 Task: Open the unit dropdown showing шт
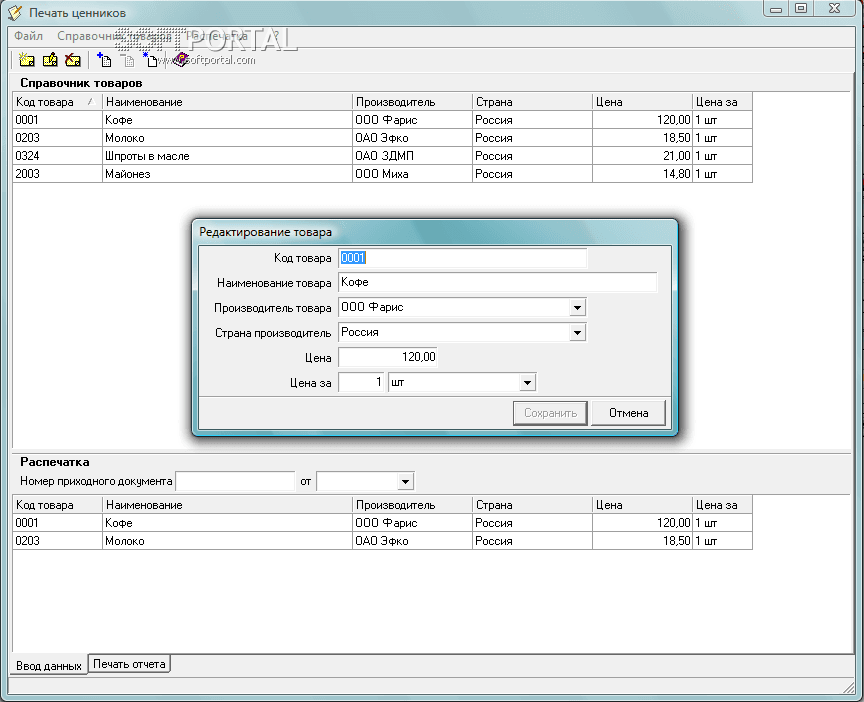[527, 382]
